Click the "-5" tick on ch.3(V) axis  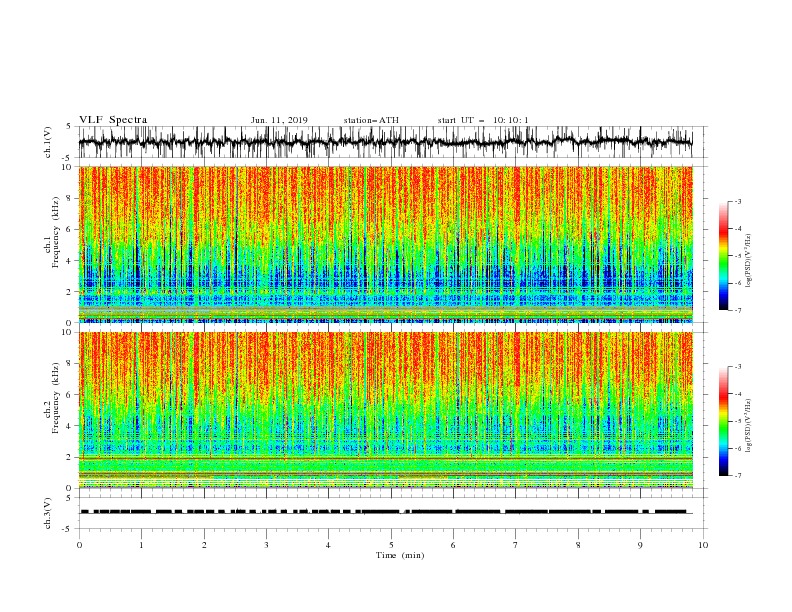coord(67,529)
